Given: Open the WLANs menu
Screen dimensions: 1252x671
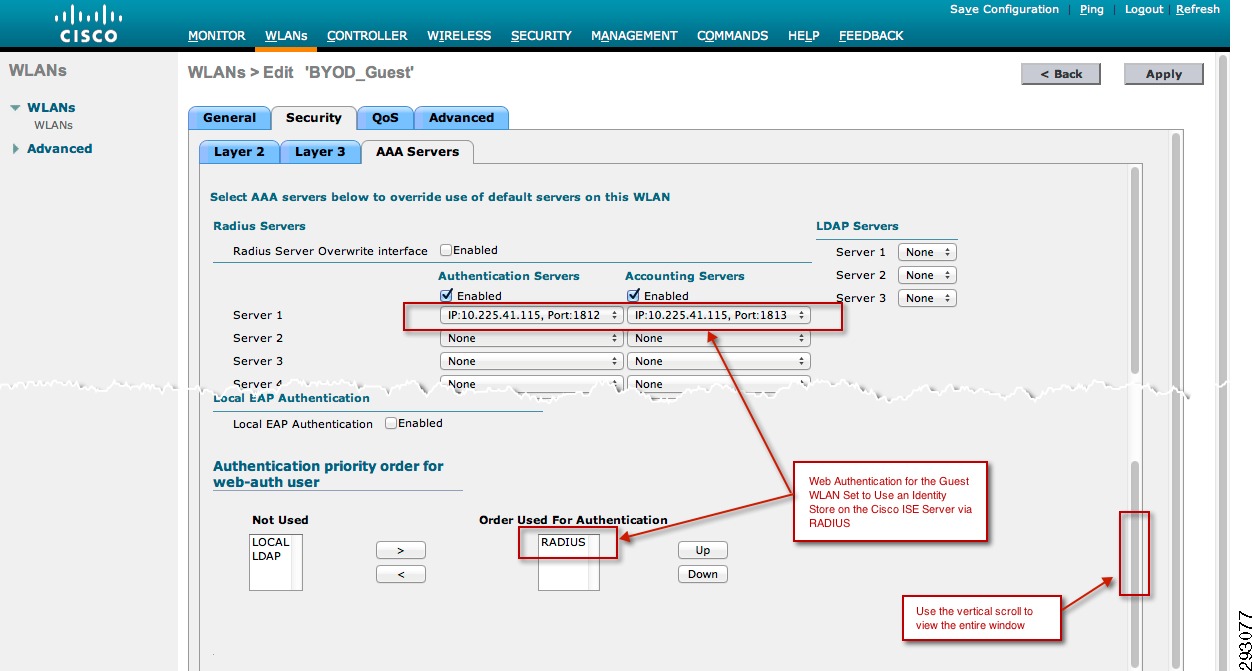Looking at the screenshot, I should [x=286, y=35].
